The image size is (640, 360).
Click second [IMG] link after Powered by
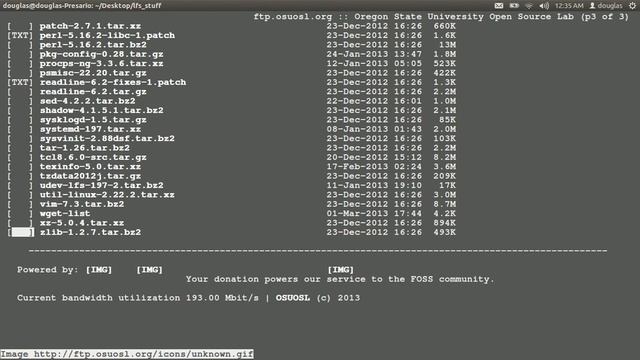coord(149,270)
